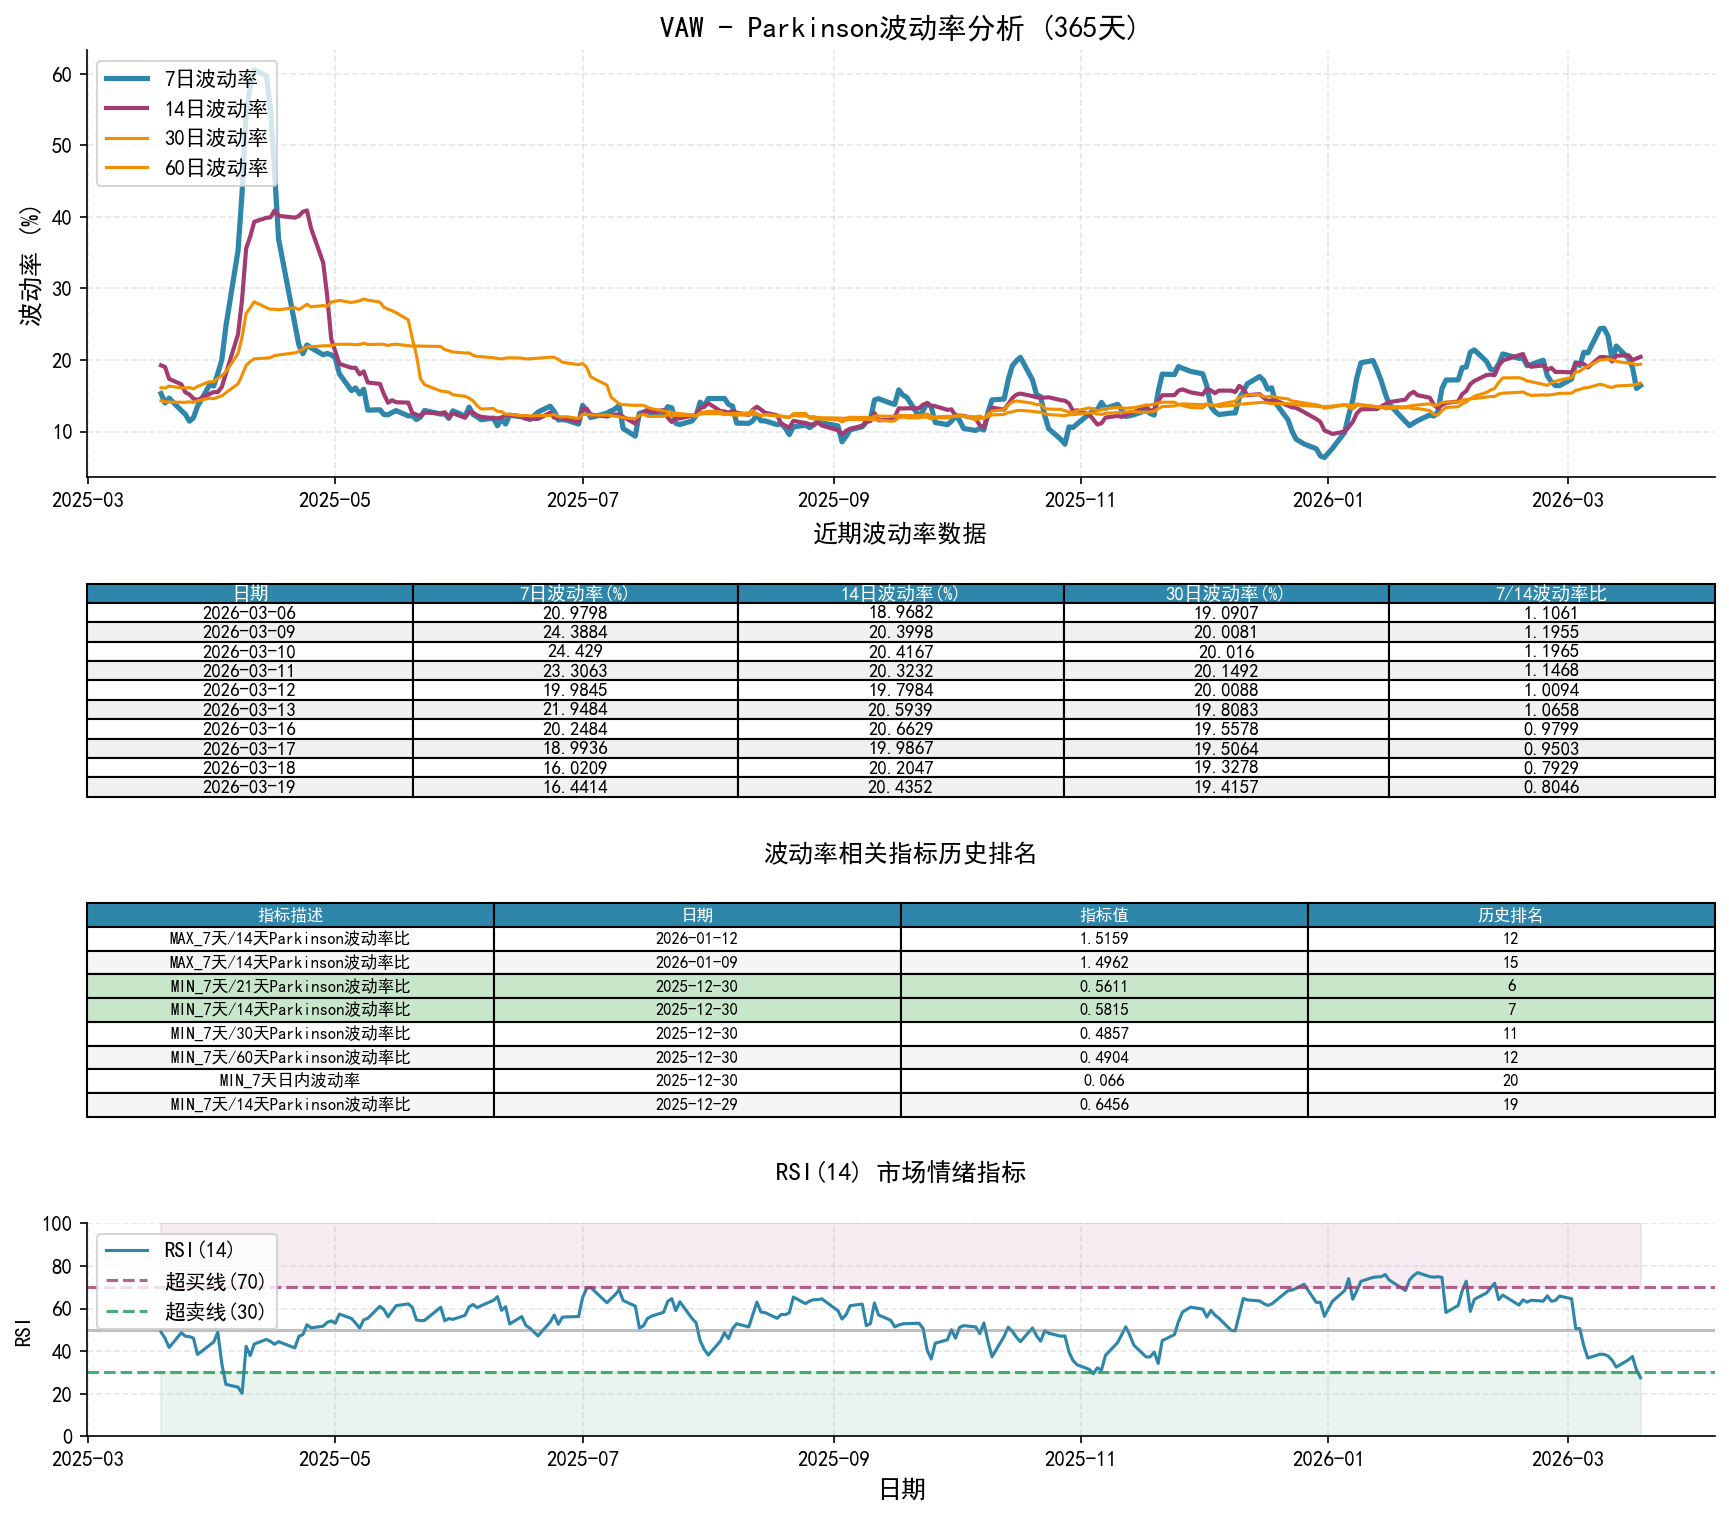Click the 2026-01 tick on the RSI chart axis

click(x=1327, y=1458)
